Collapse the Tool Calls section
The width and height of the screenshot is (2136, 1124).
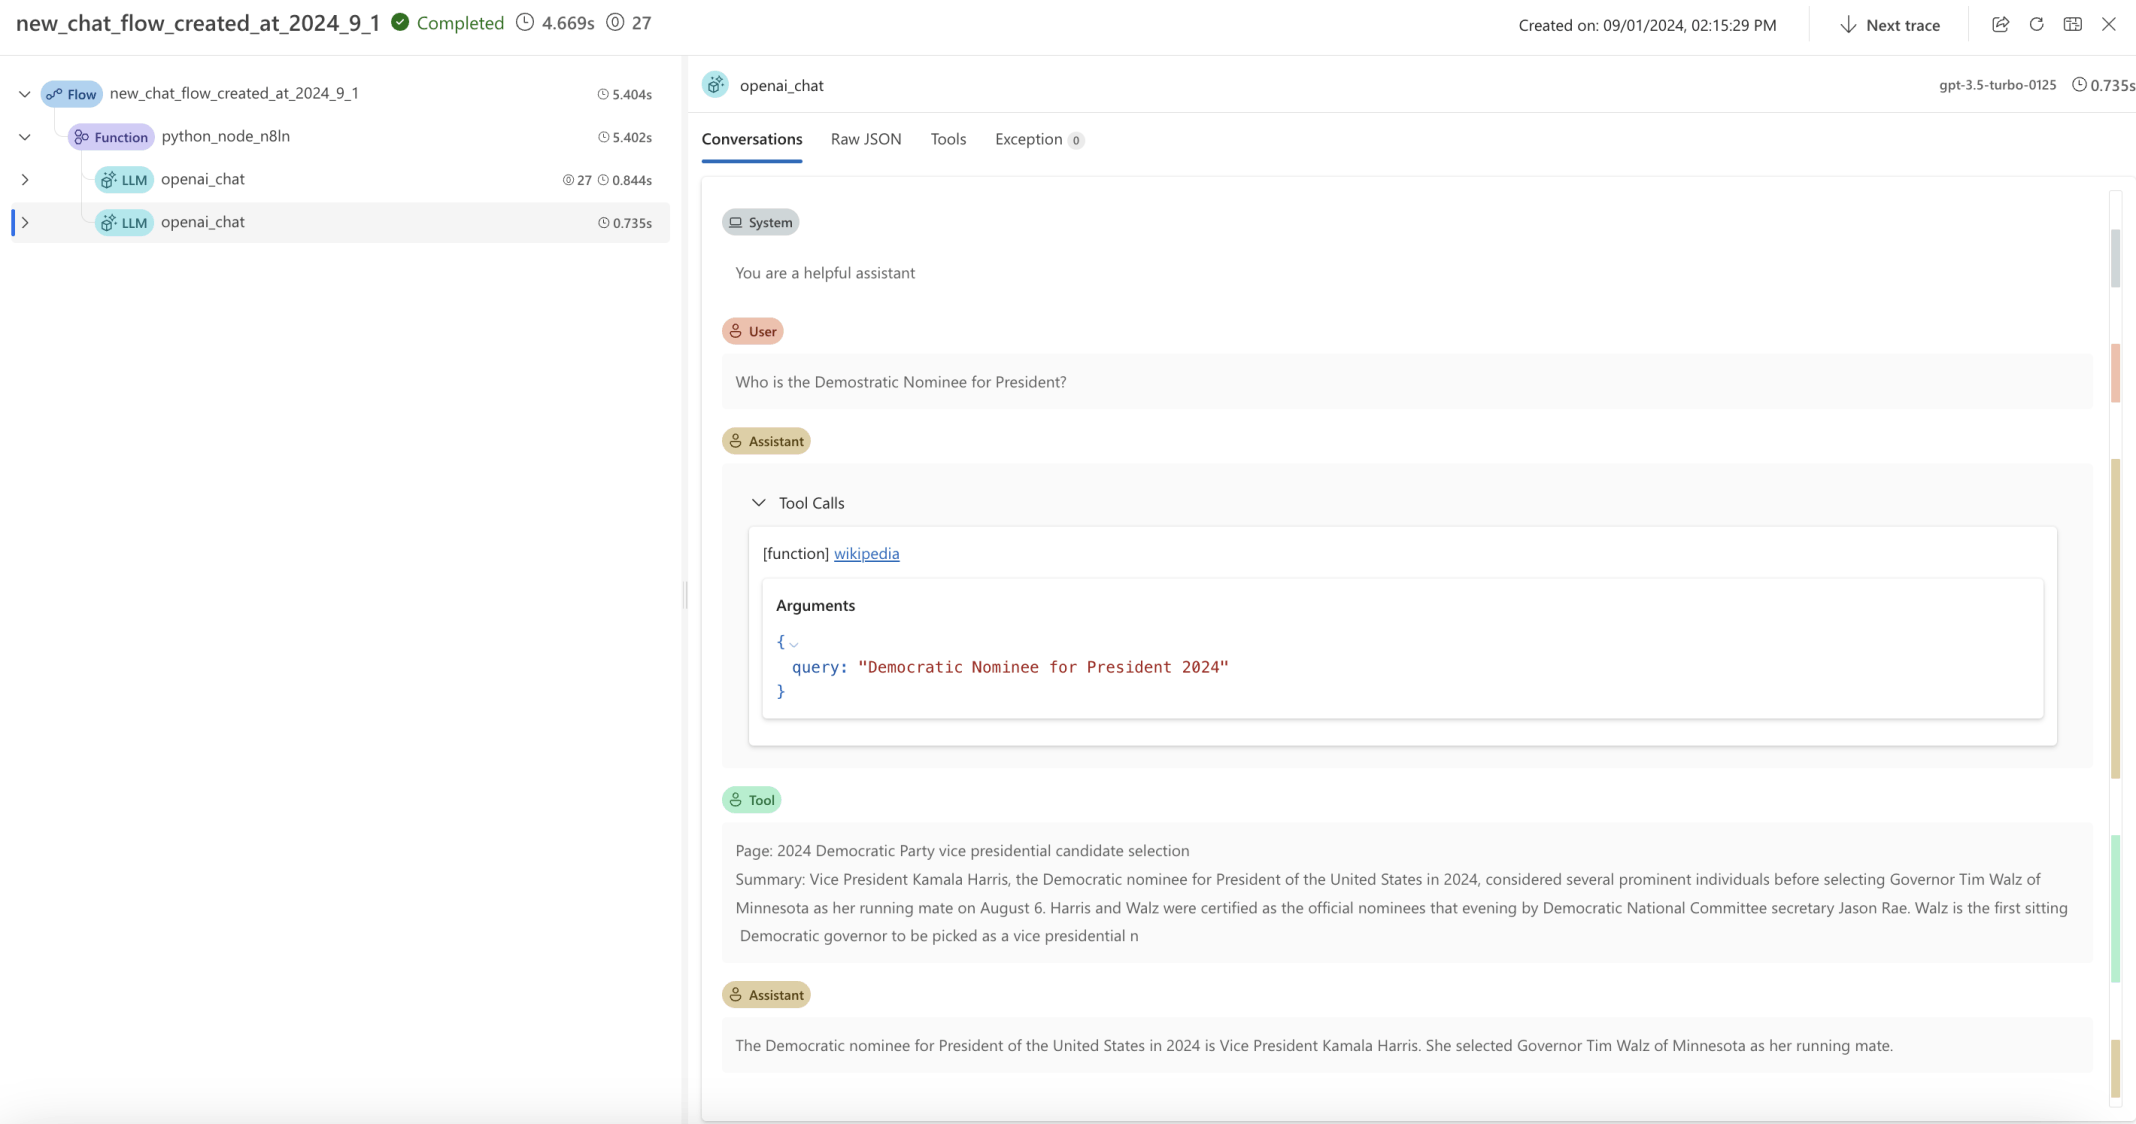pyautogui.click(x=759, y=503)
